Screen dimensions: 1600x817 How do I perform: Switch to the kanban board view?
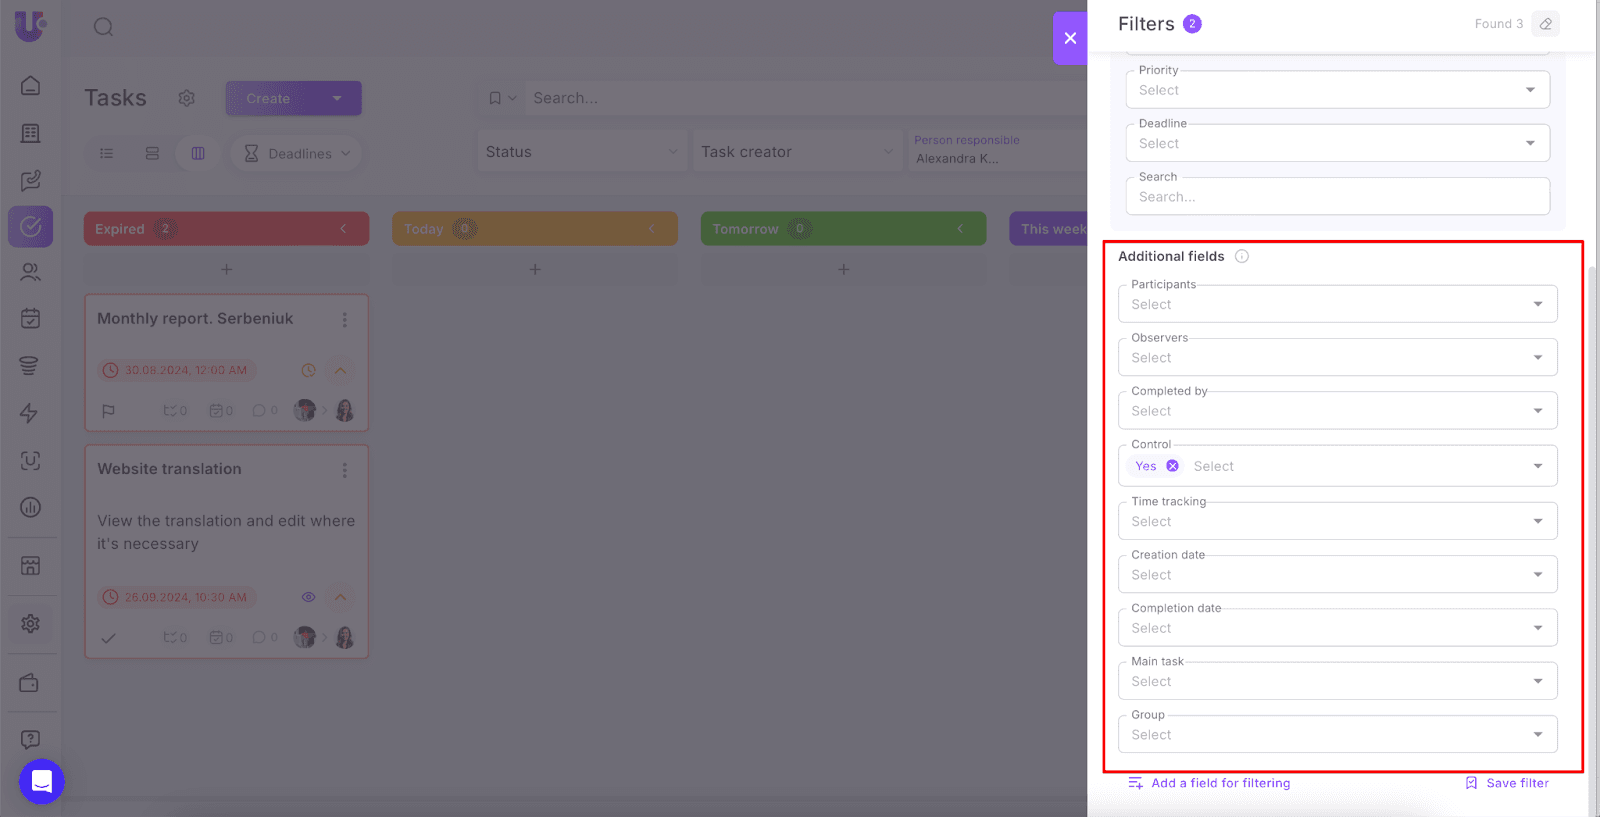(x=198, y=153)
